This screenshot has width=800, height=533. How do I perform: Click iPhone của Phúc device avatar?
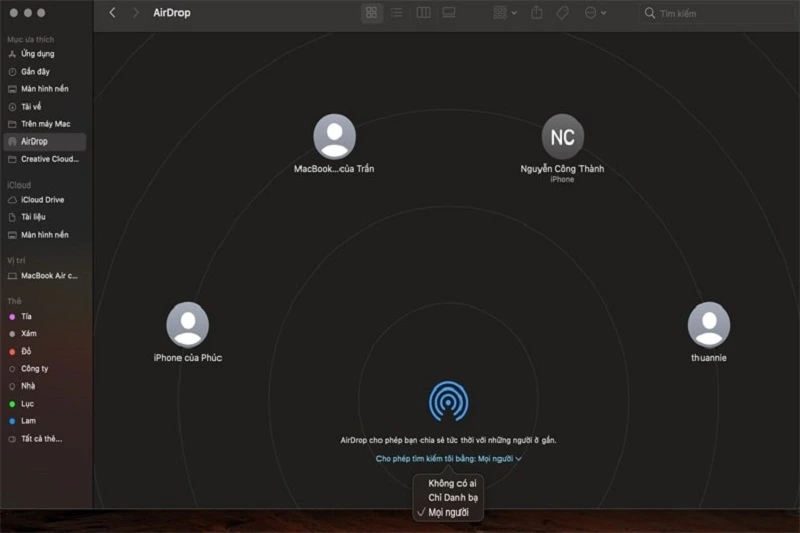[x=187, y=325]
